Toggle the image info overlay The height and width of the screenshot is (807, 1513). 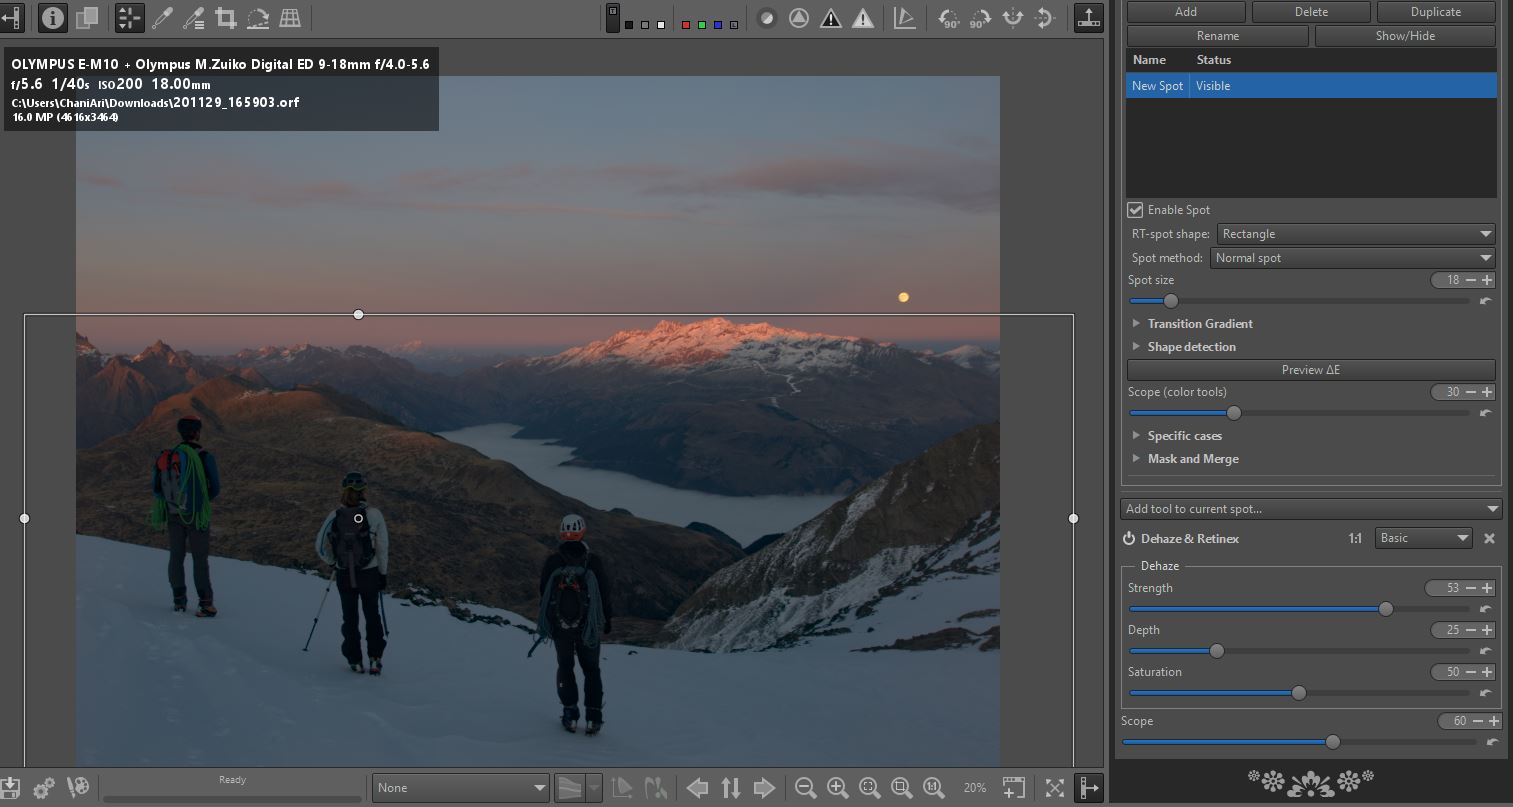[x=52, y=17]
